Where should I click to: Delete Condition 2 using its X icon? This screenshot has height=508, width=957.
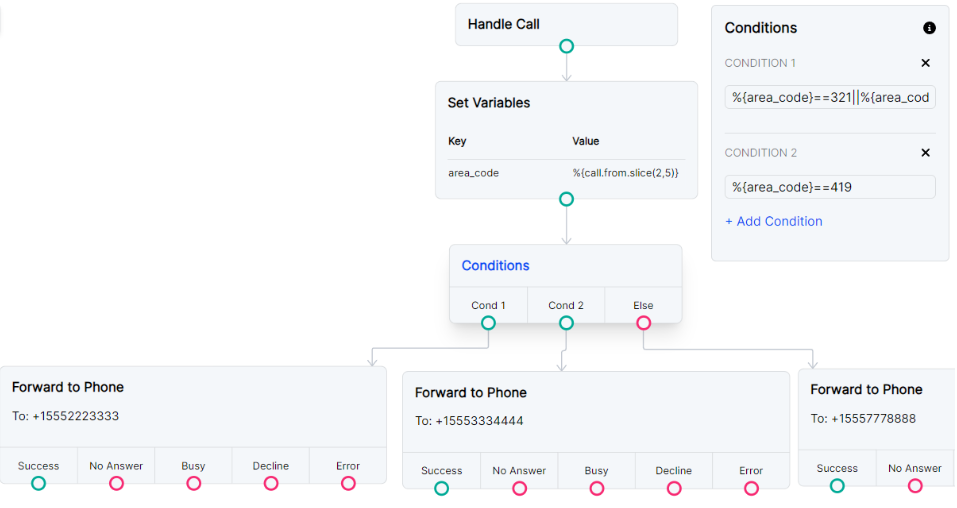(925, 153)
